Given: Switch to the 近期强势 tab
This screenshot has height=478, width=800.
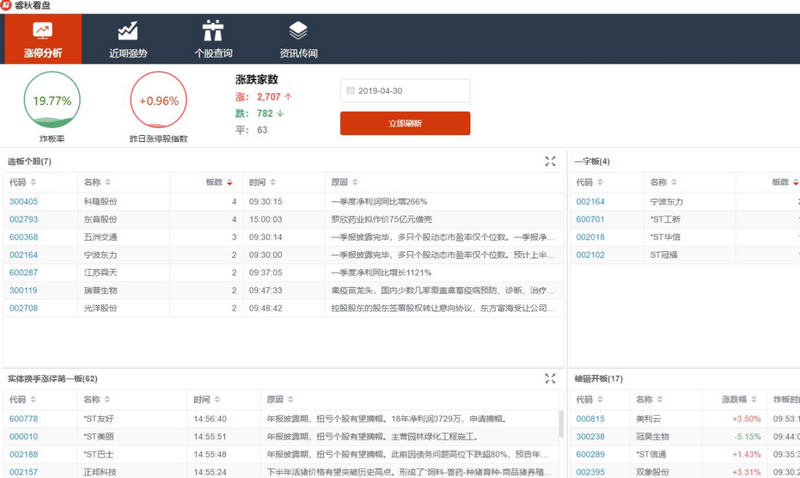Looking at the screenshot, I should [x=128, y=39].
